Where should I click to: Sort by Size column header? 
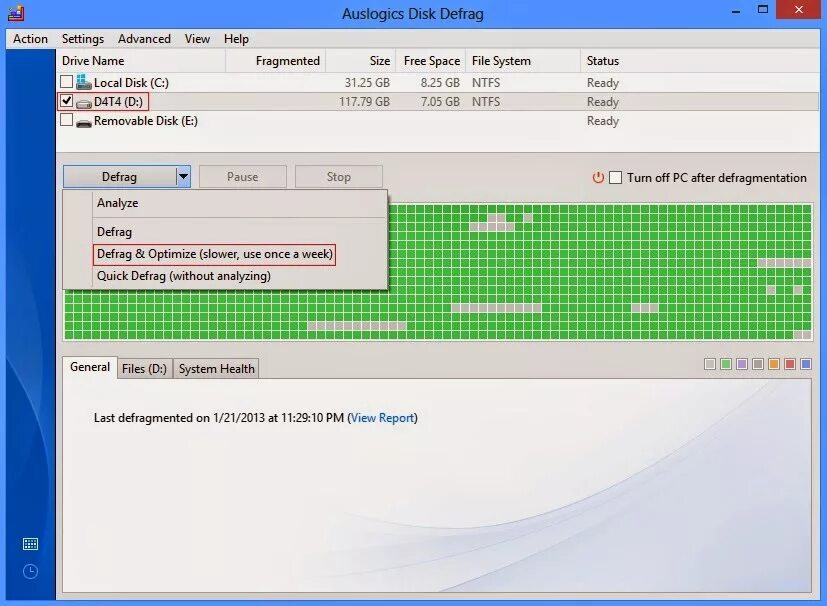pos(361,61)
